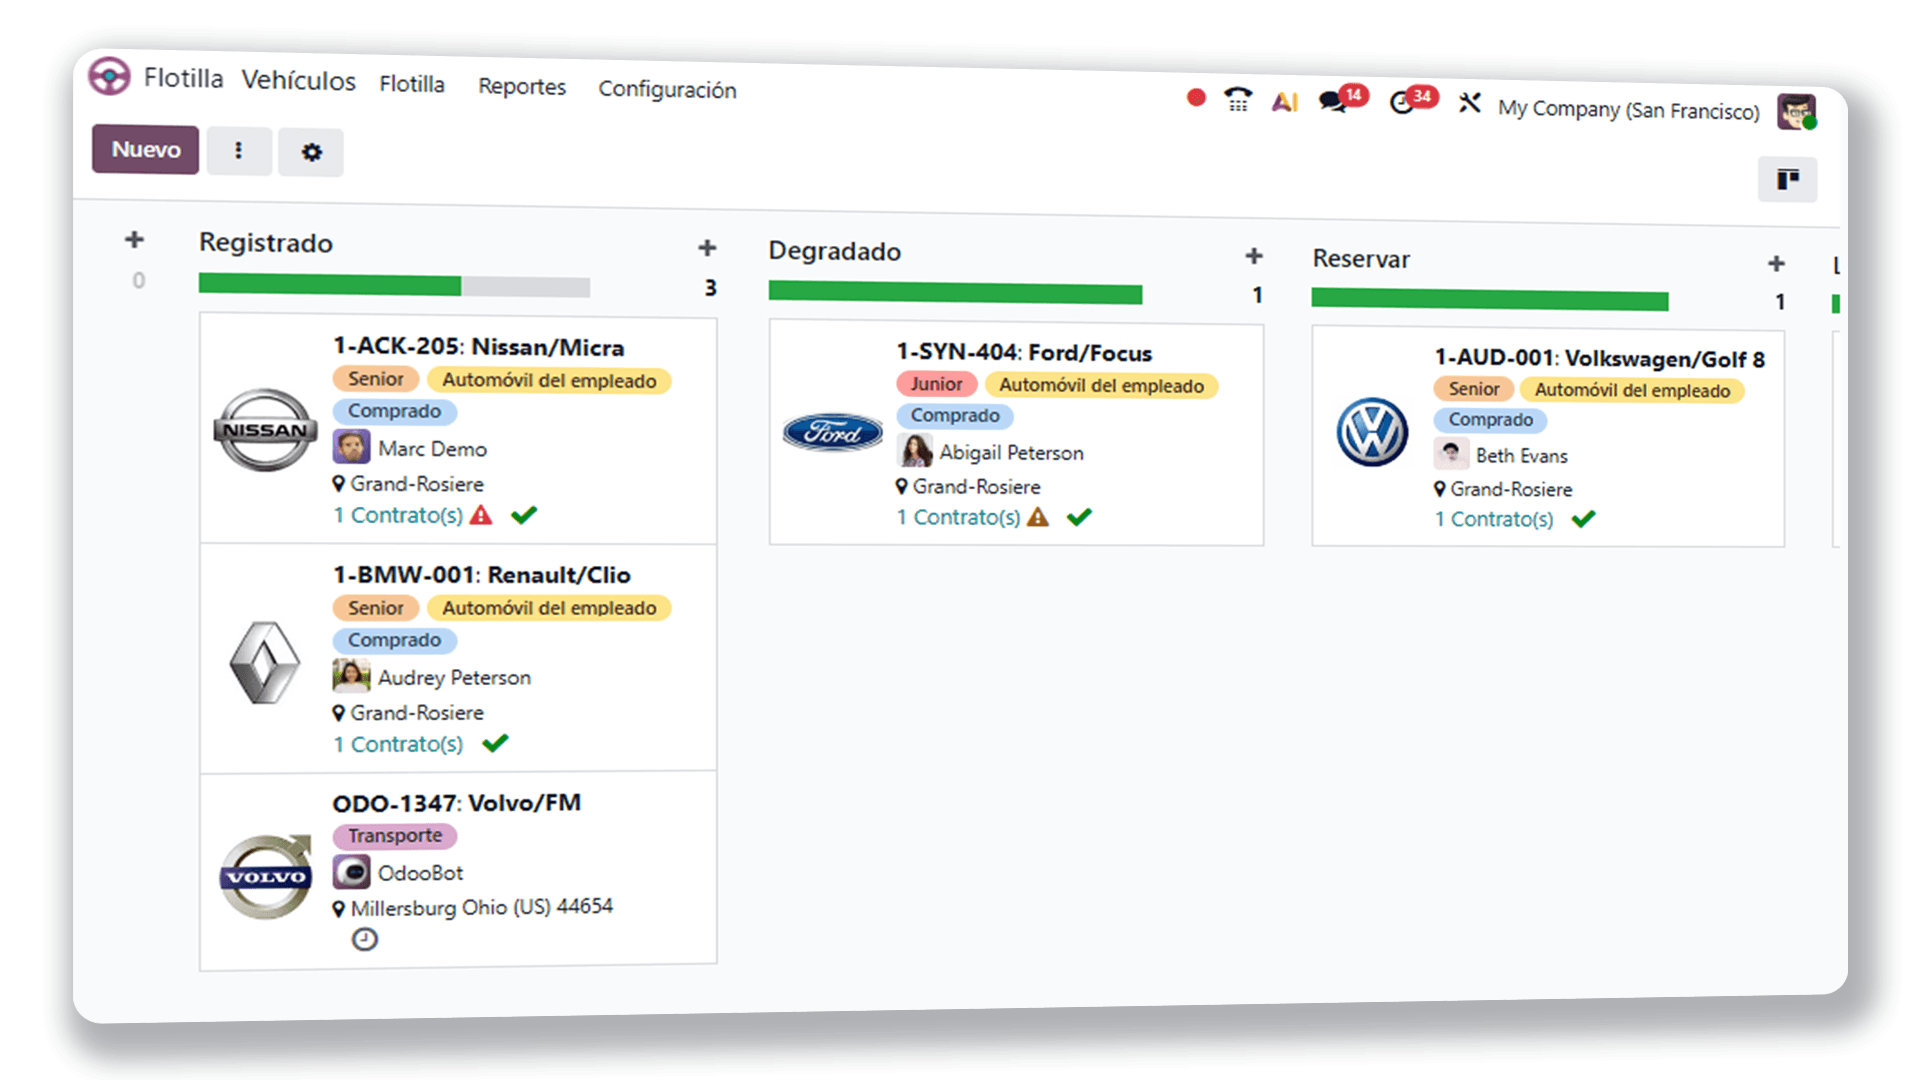The width and height of the screenshot is (1920, 1080).
Task: Click Audrey Peterson avatar
Action: (351, 676)
